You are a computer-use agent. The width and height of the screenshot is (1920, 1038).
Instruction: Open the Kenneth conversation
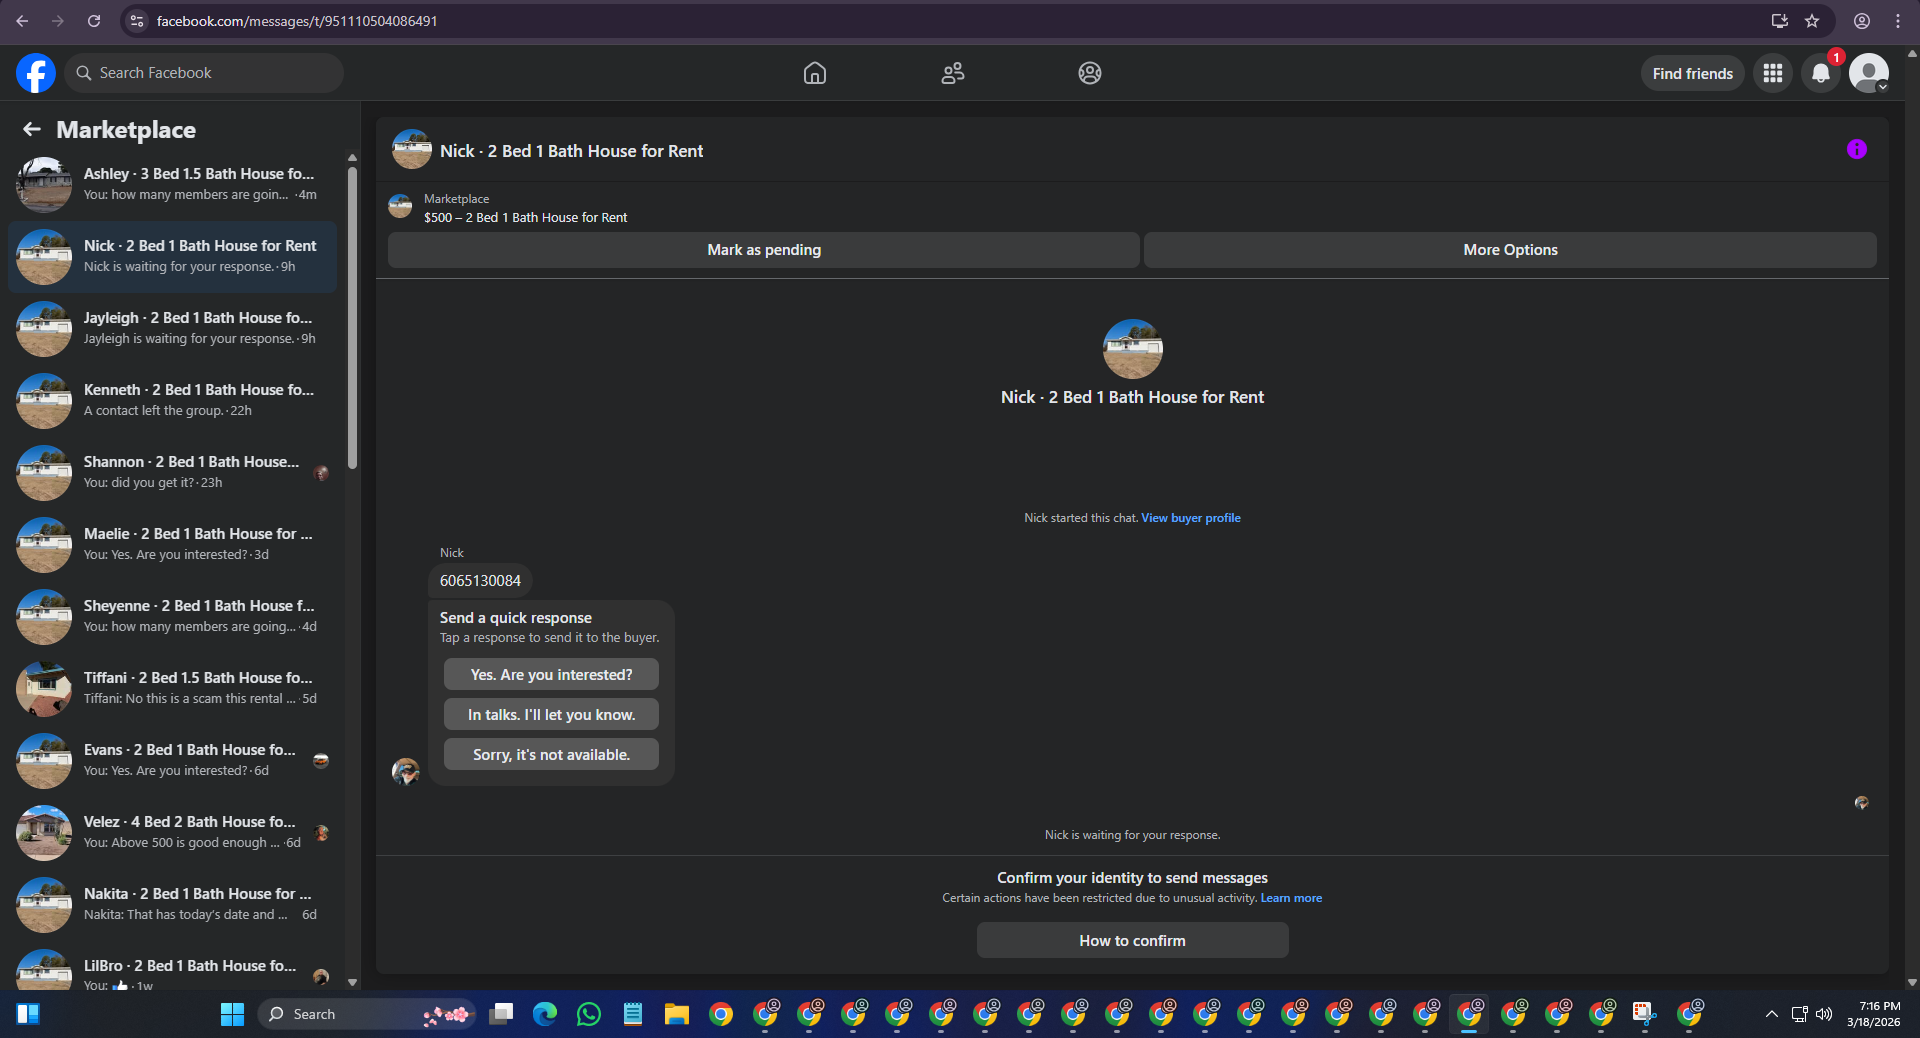pos(172,400)
